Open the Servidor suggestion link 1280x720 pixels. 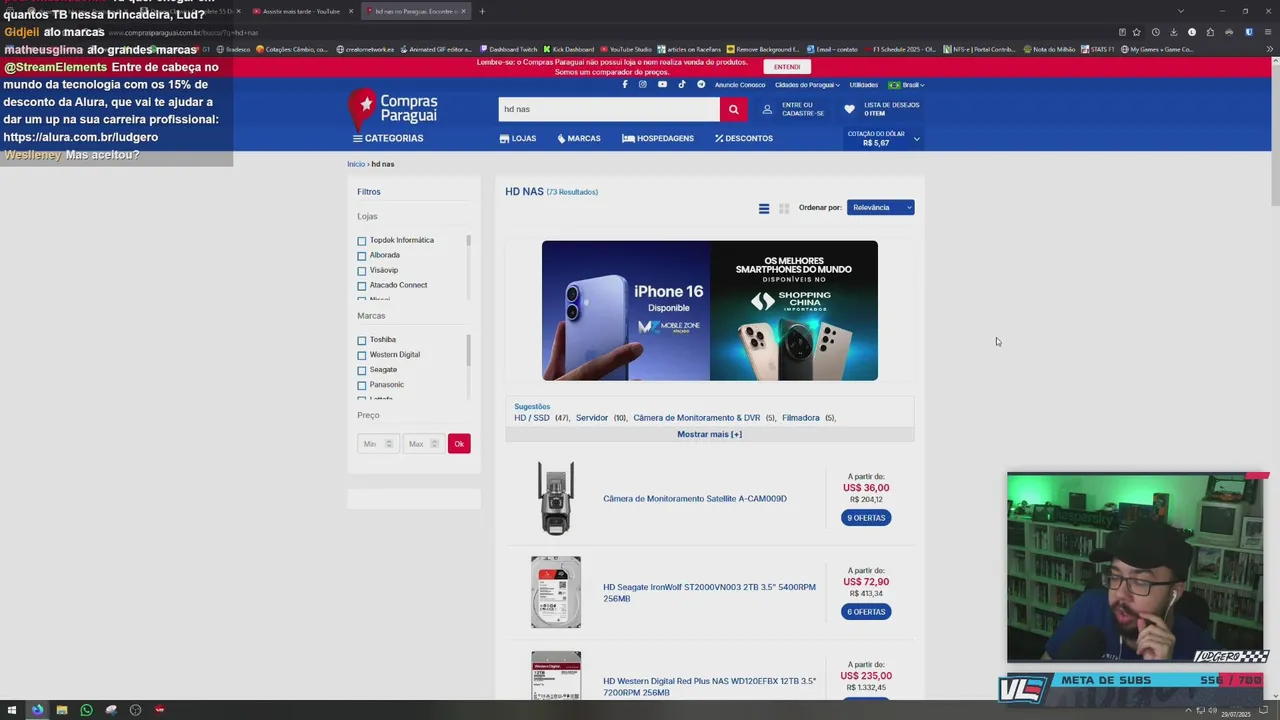592,418
